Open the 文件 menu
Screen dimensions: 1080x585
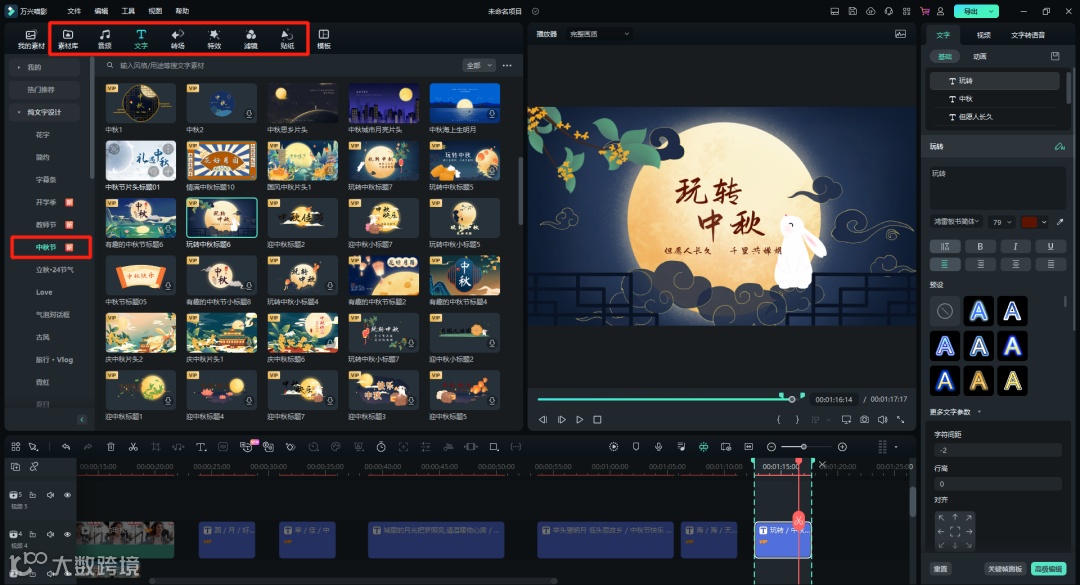tap(74, 11)
